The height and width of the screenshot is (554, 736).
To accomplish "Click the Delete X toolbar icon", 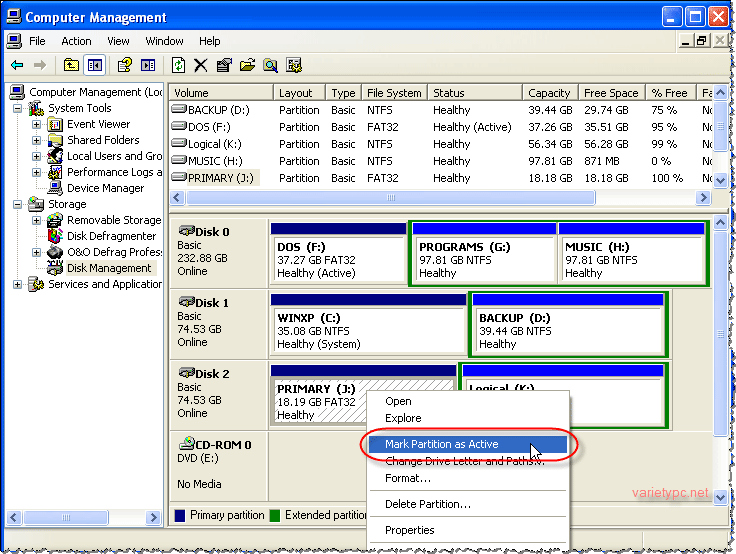I will tap(201, 65).
